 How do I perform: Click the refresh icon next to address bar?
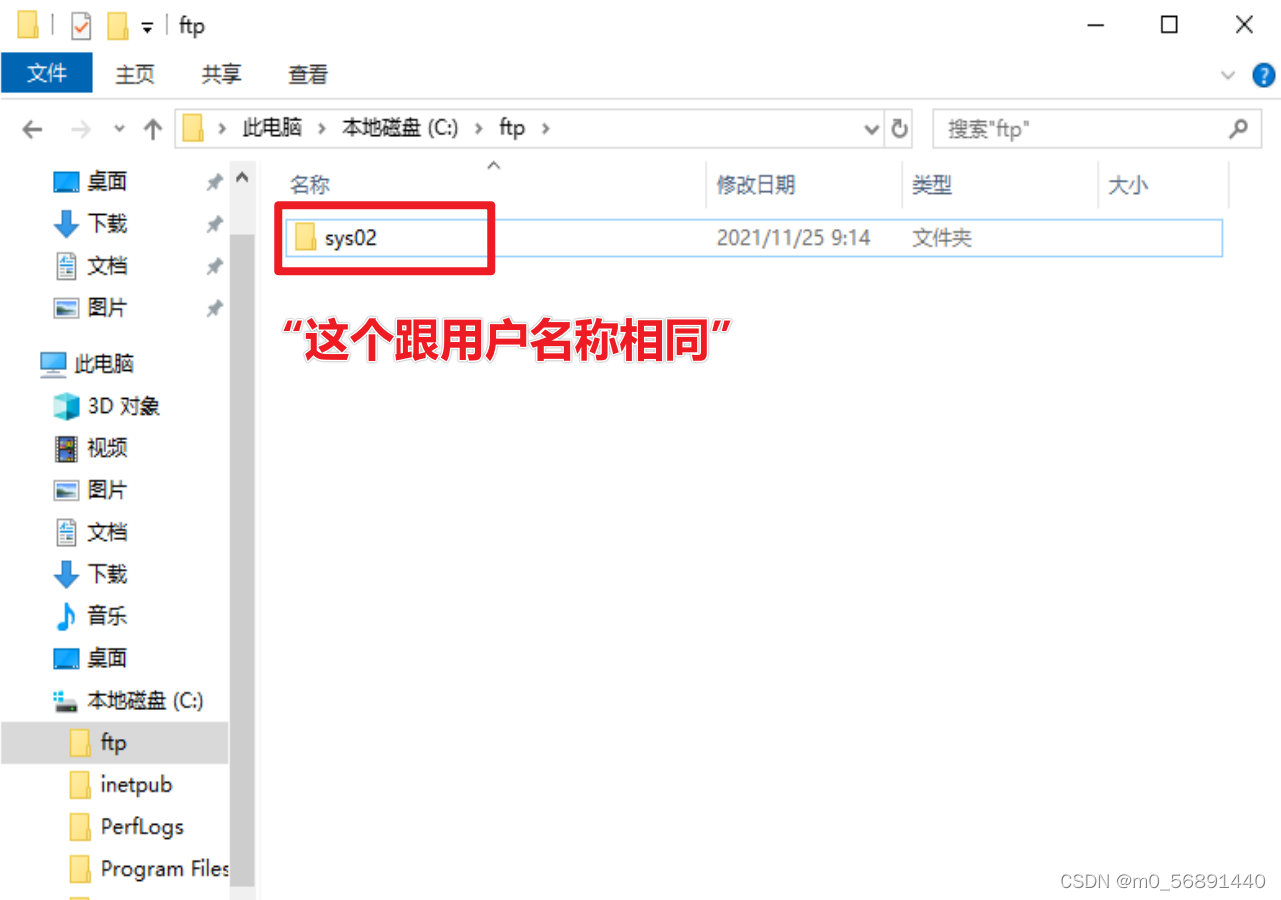pyautogui.click(x=898, y=128)
